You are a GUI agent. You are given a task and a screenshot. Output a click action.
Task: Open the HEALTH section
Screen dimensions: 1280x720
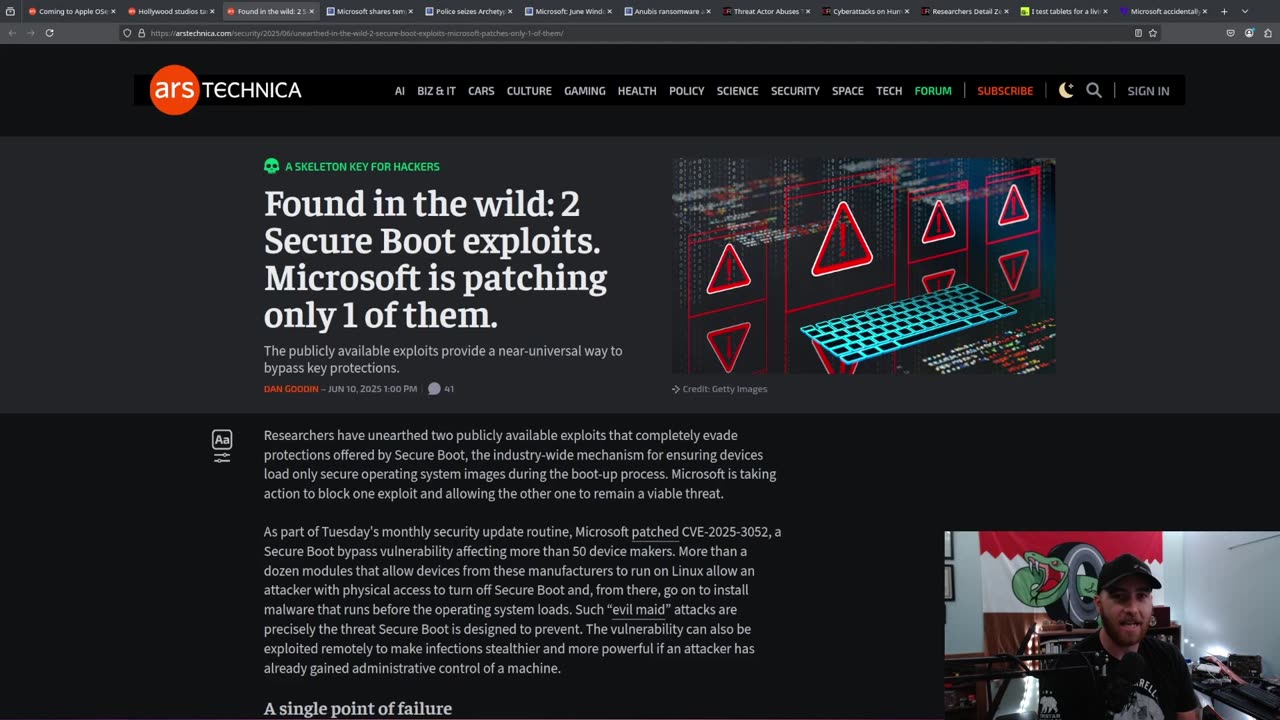tap(637, 91)
